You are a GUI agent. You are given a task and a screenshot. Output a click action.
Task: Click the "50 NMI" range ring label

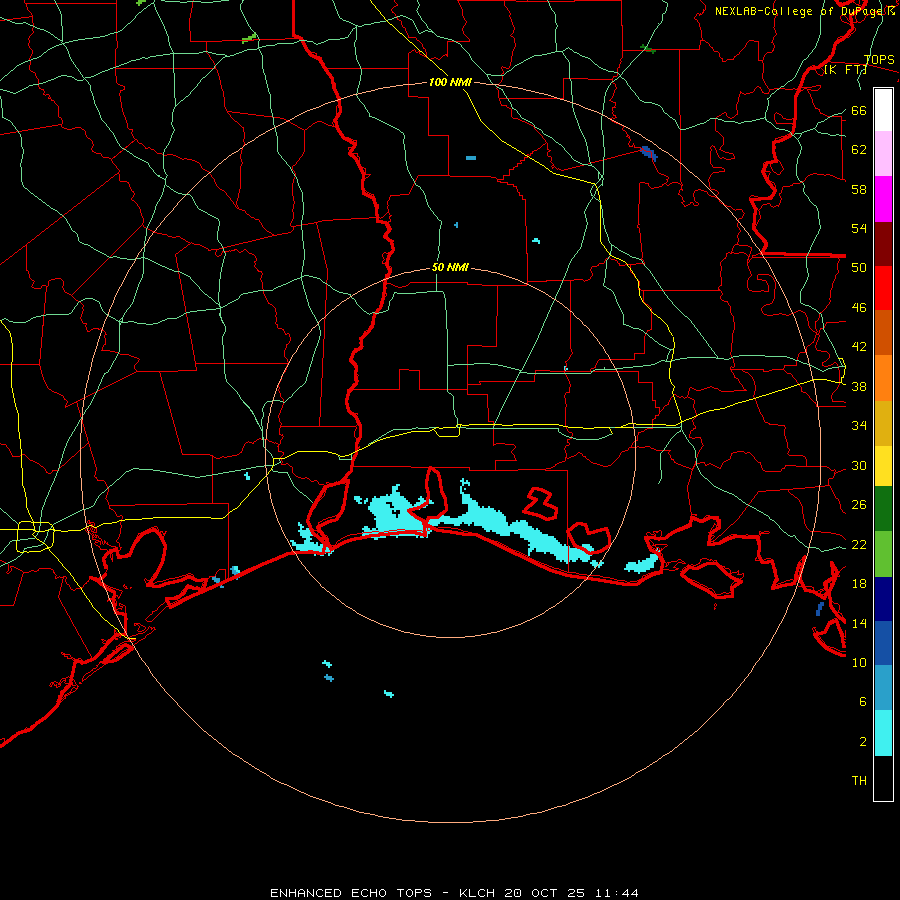tap(450, 267)
